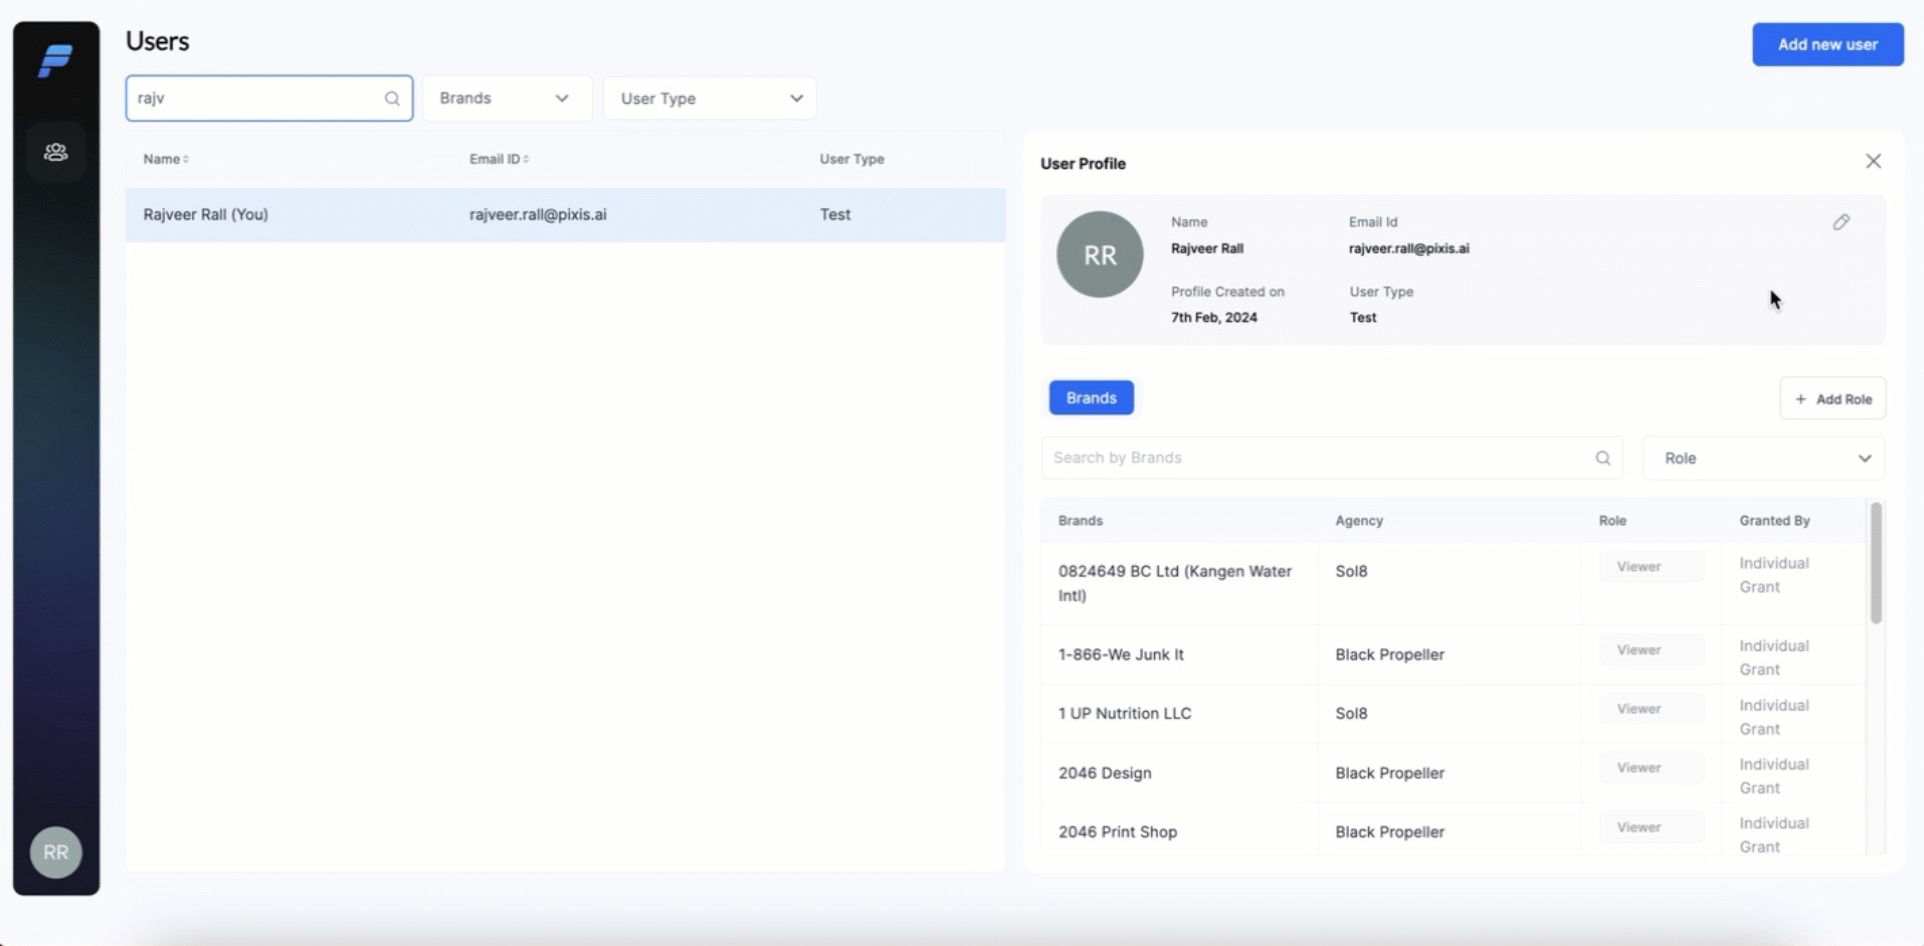Click the RR avatar at sidebar bottom

(x=56, y=852)
